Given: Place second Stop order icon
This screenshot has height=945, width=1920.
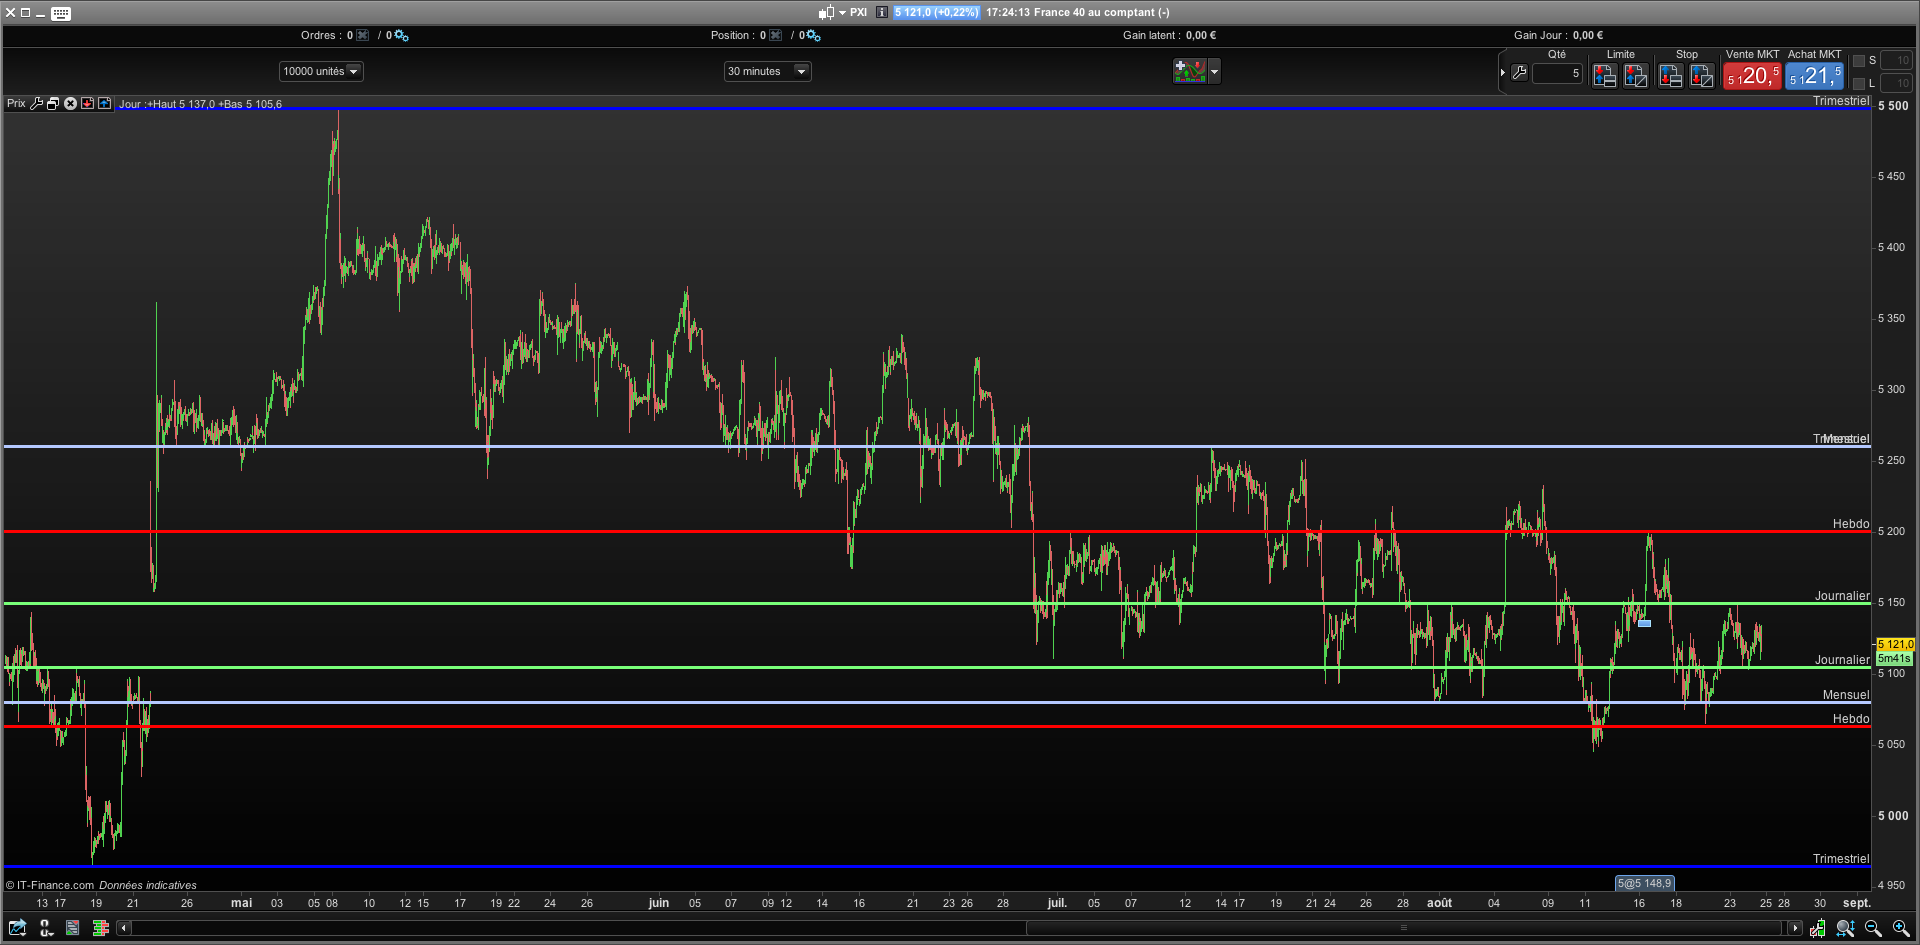Looking at the screenshot, I should coord(1702,75).
